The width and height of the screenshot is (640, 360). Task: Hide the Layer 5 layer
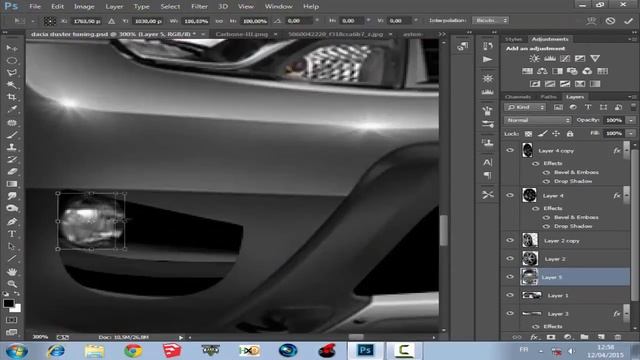click(x=510, y=277)
